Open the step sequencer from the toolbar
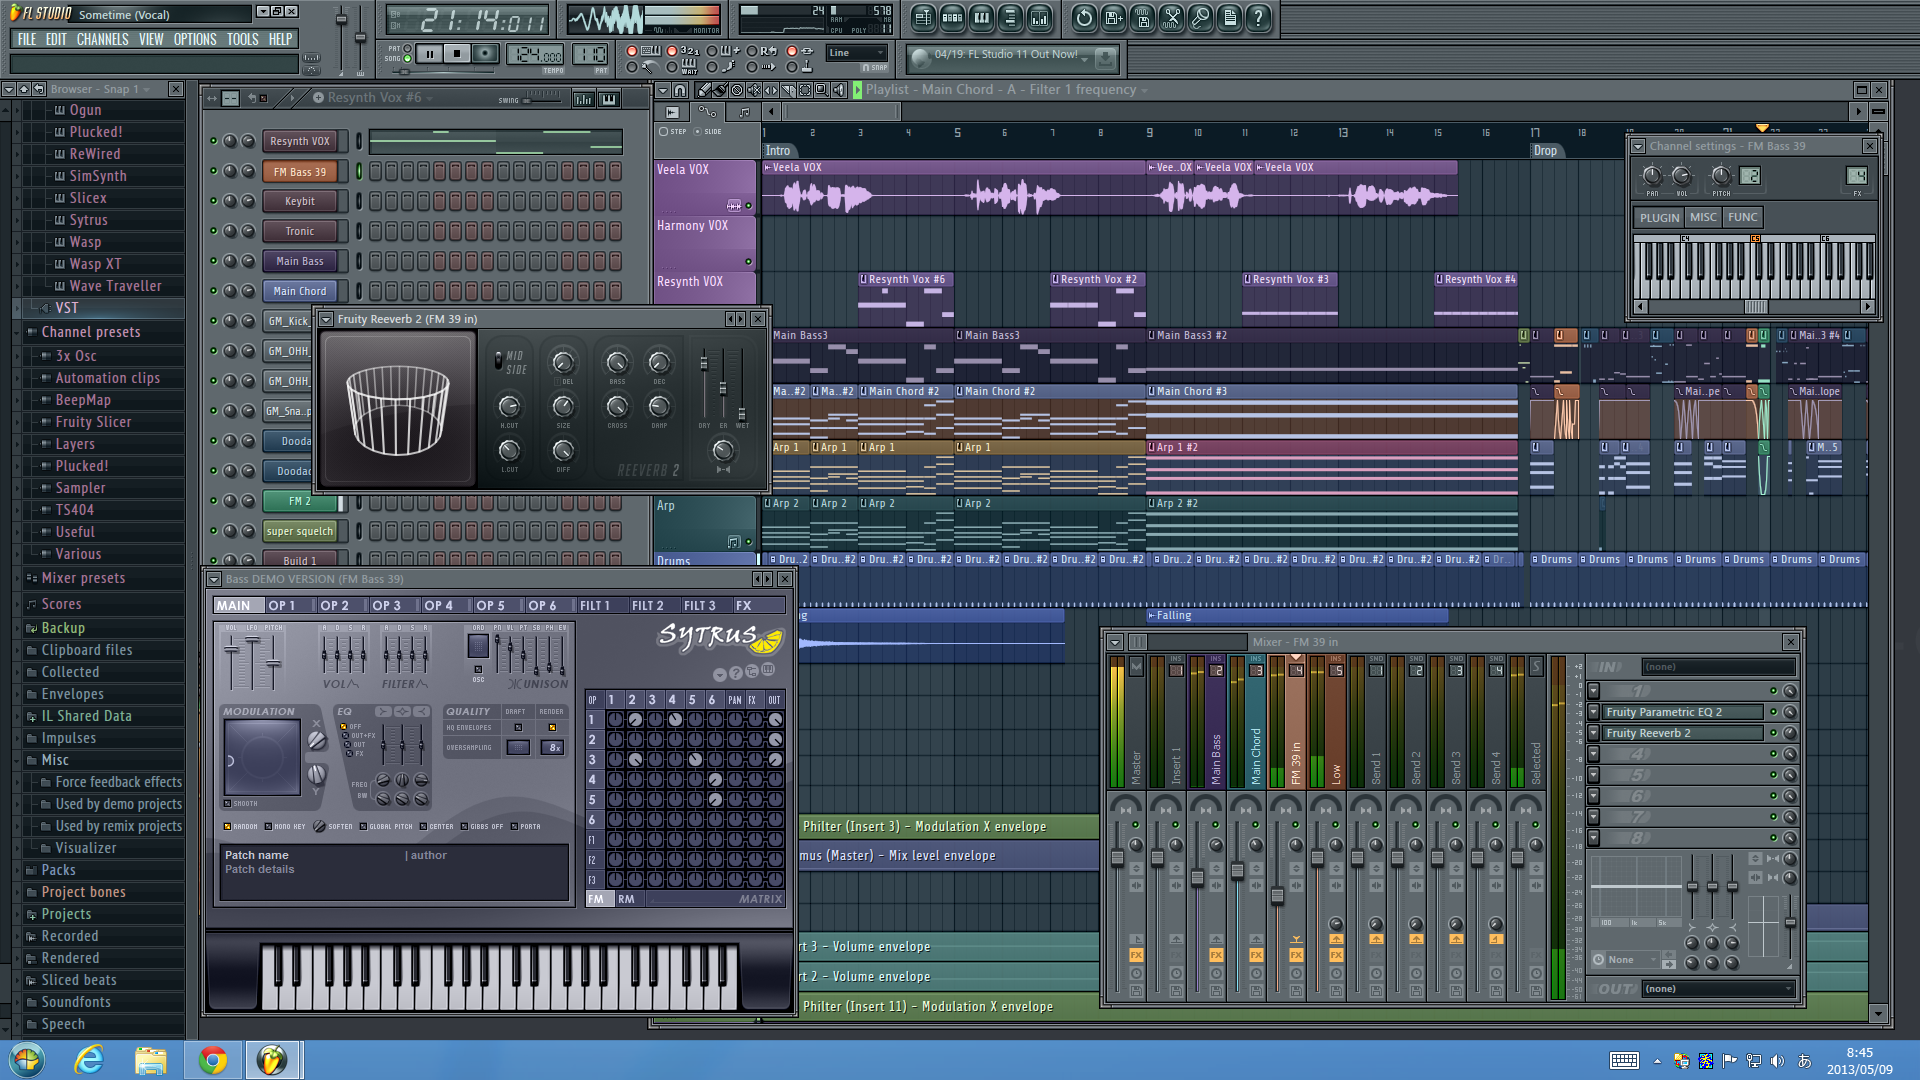The width and height of the screenshot is (1920, 1080). tap(952, 18)
